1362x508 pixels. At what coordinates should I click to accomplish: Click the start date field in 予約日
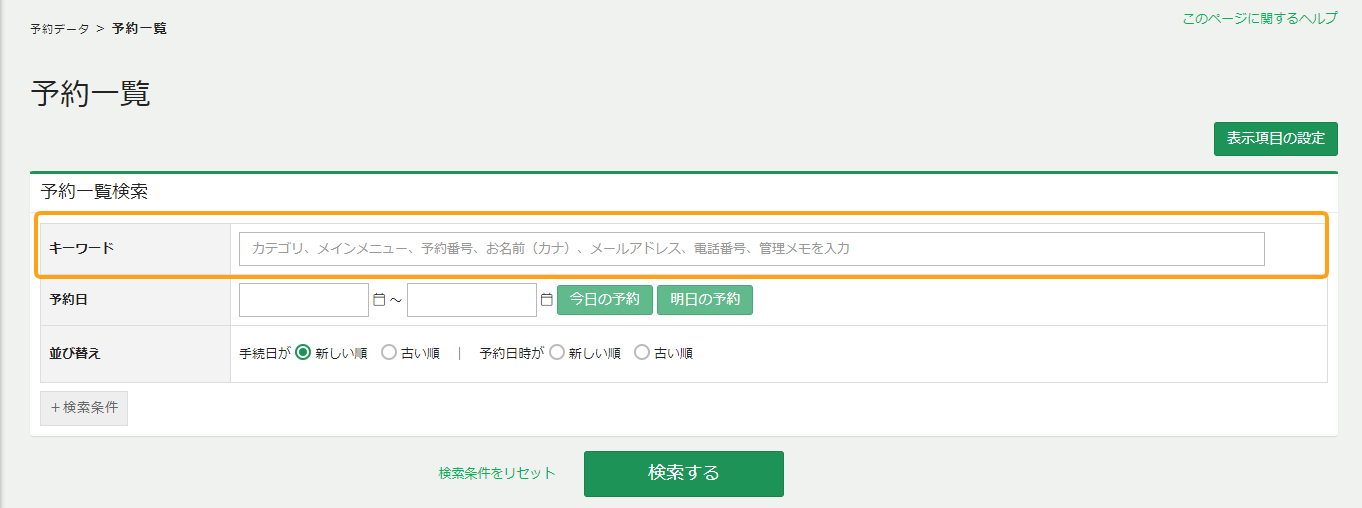tap(304, 300)
